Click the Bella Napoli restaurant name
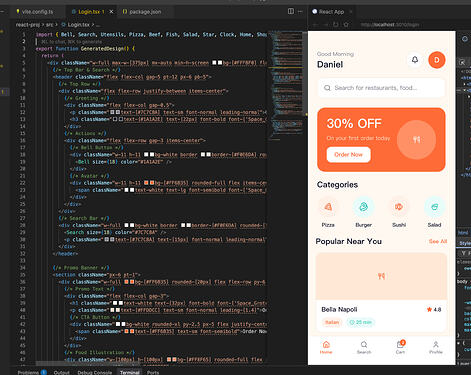The image size is (471, 375). (339, 309)
